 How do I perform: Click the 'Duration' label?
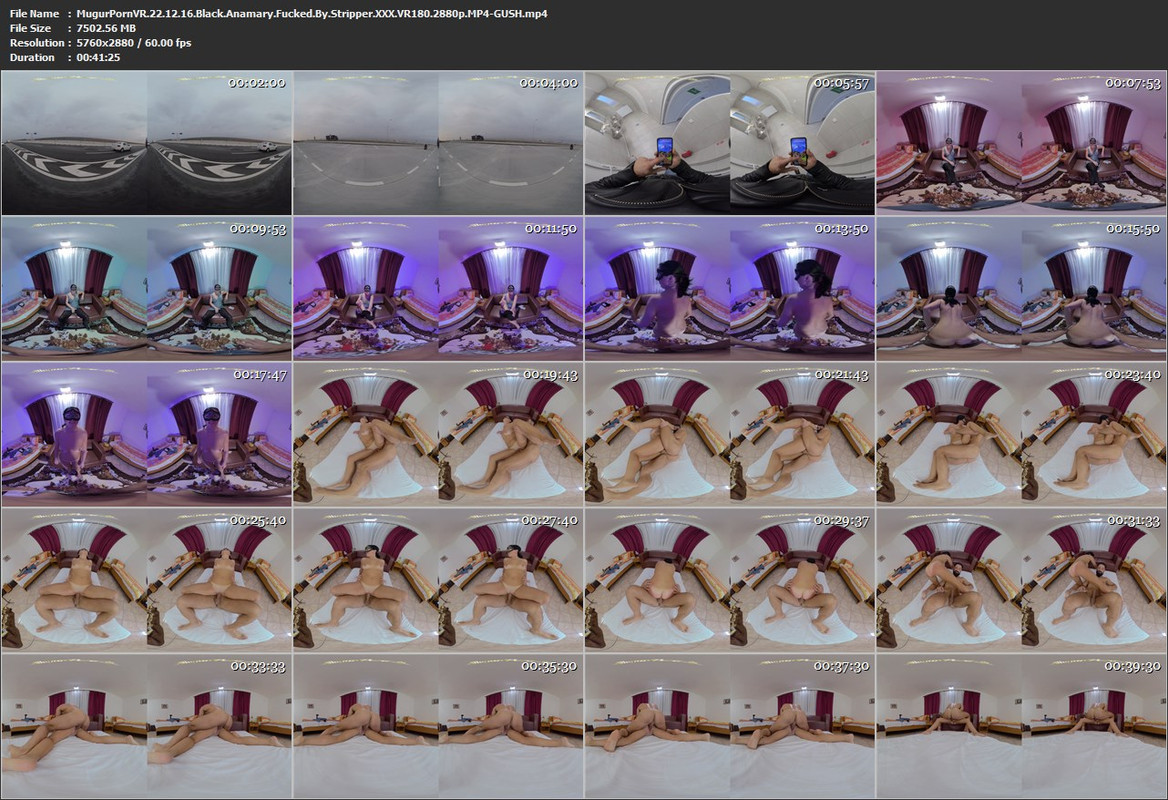tap(32, 57)
